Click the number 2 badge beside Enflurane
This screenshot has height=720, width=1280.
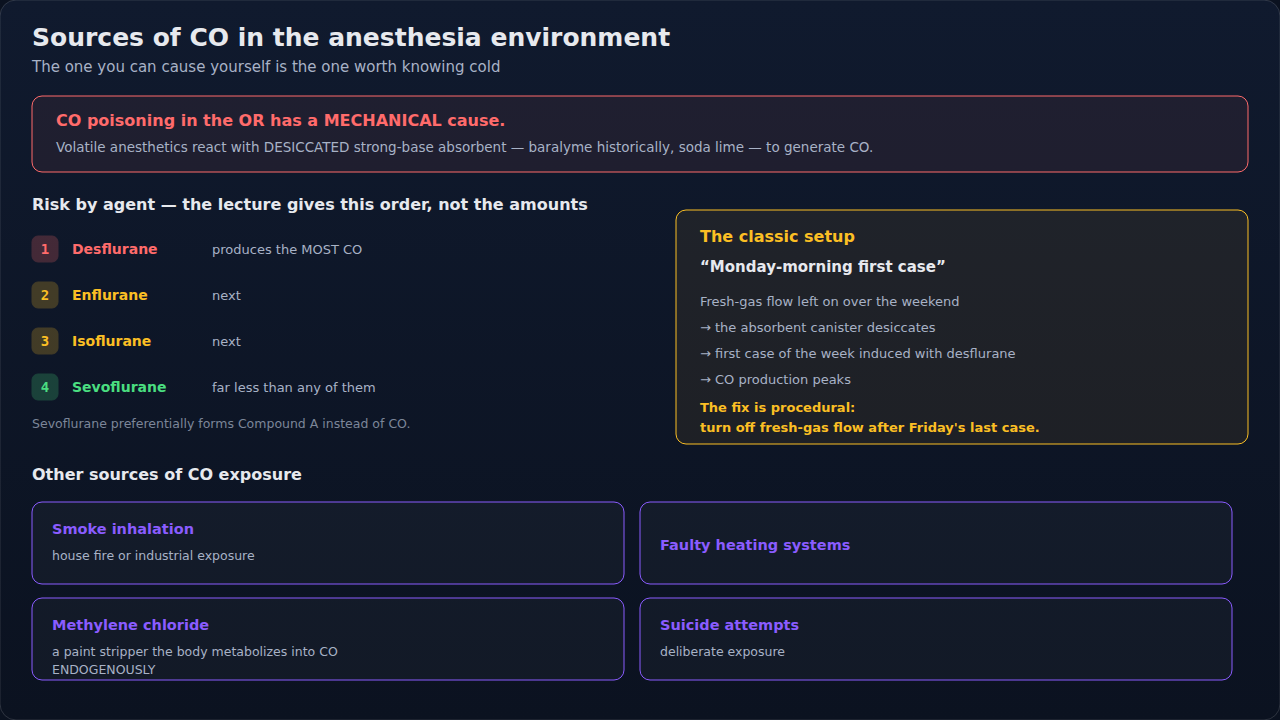(45, 295)
